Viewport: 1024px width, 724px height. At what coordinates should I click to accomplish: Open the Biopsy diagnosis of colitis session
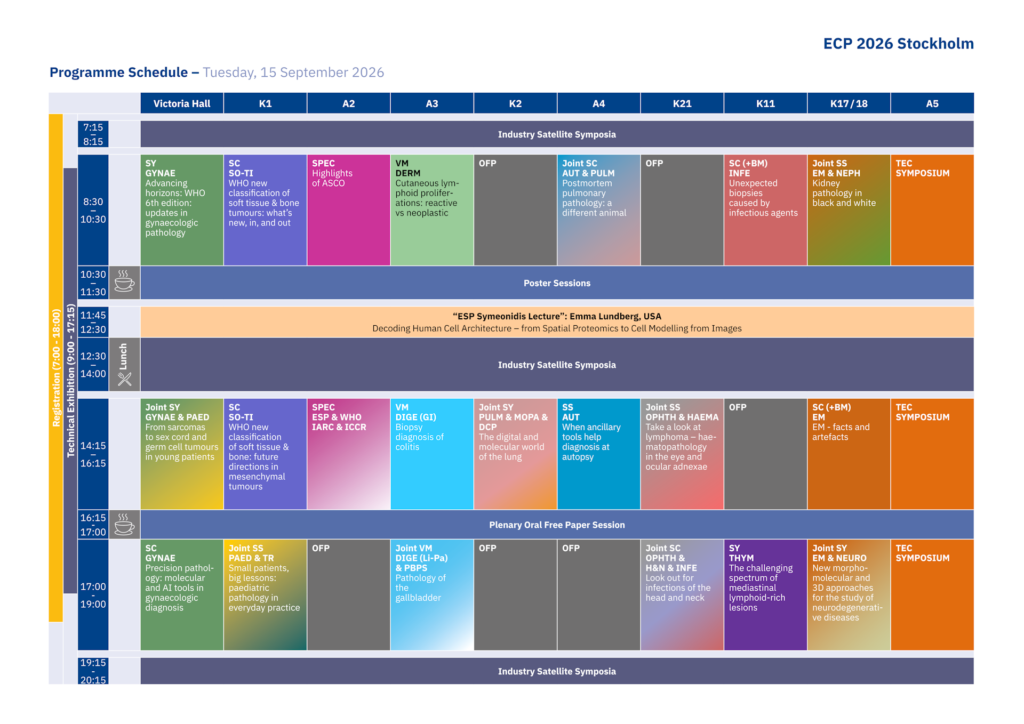(x=431, y=454)
